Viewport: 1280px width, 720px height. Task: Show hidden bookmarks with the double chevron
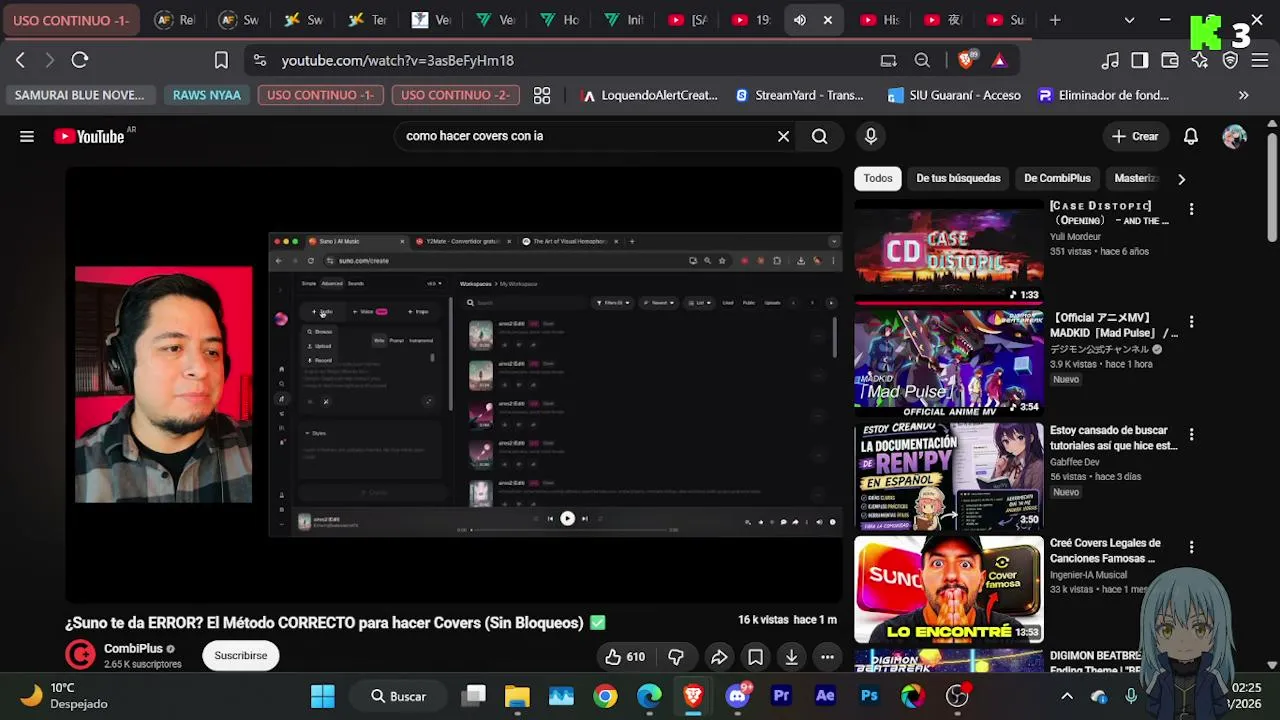(x=1243, y=95)
